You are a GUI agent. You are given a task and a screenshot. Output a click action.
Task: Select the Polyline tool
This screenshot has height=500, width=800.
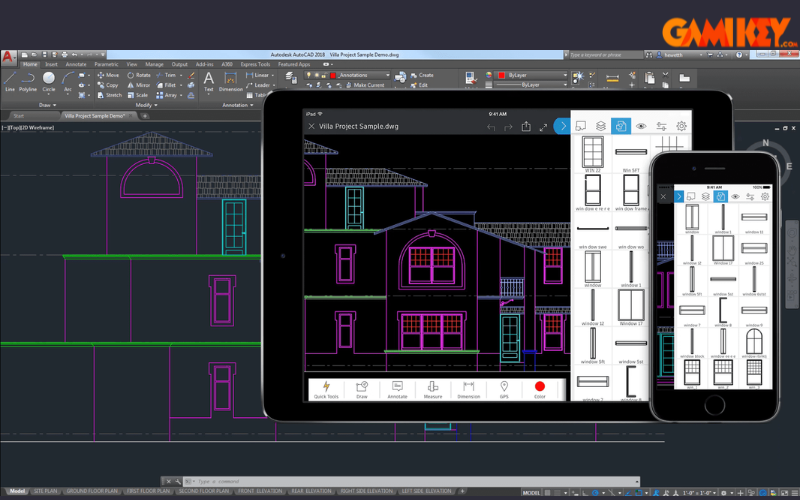(28, 81)
